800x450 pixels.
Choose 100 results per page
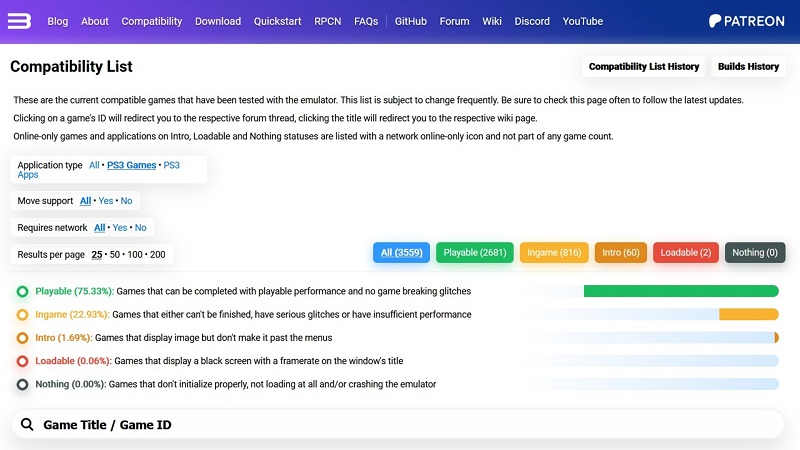click(x=135, y=254)
